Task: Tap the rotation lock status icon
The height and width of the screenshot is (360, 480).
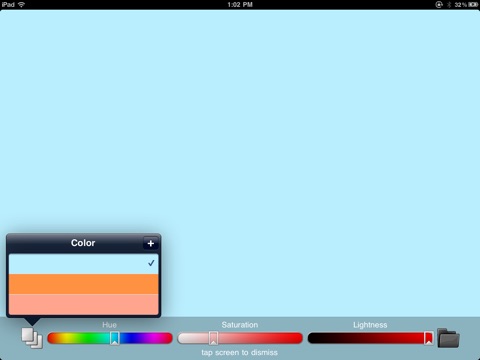Action: [439, 5]
